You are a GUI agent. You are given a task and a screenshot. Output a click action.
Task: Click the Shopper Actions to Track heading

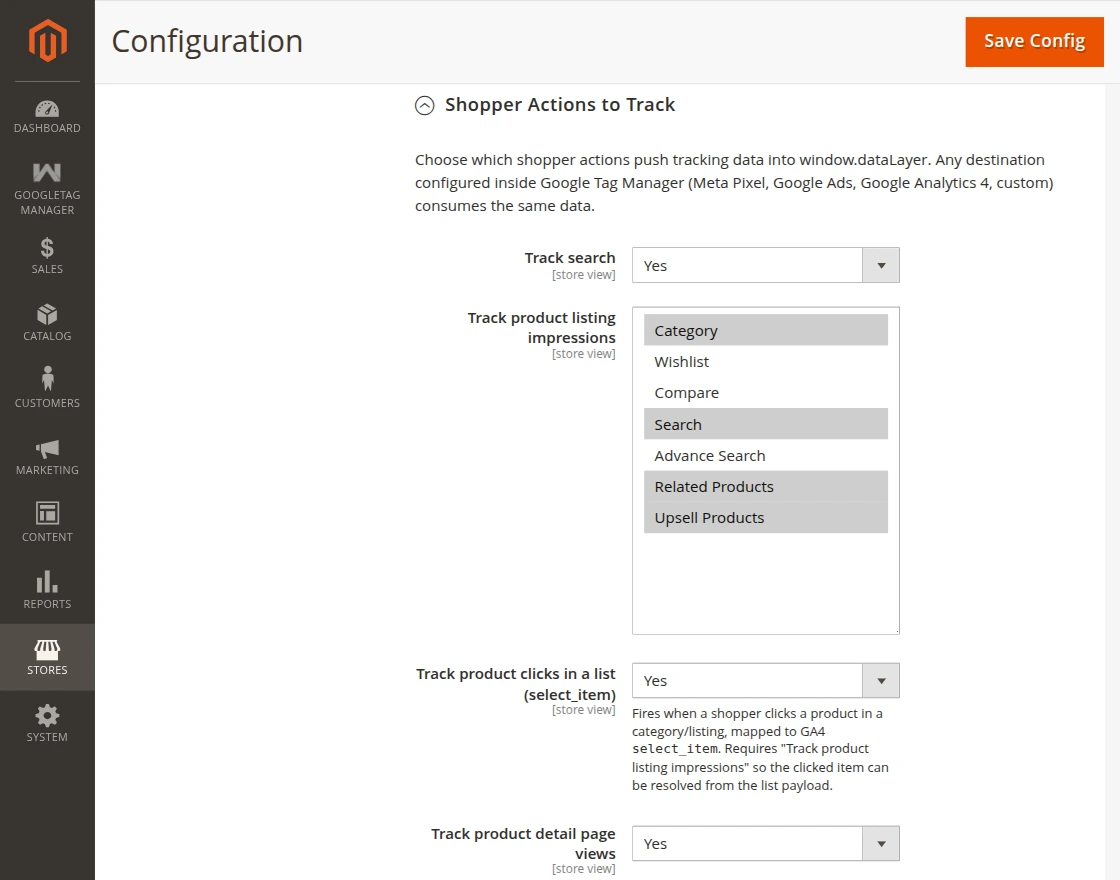click(x=560, y=105)
